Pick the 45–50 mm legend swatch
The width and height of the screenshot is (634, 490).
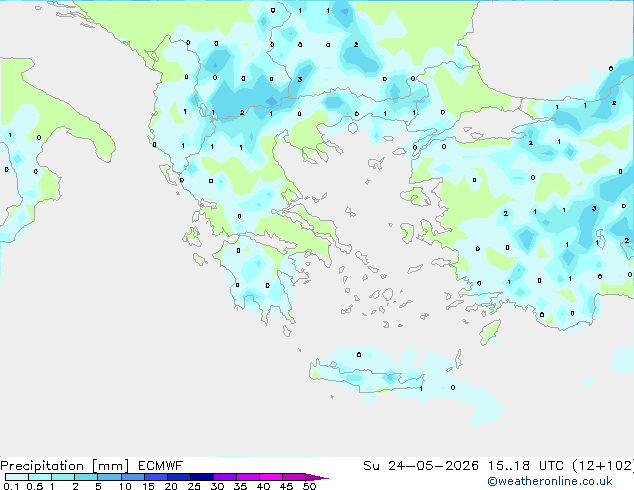[x=294, y=477]
